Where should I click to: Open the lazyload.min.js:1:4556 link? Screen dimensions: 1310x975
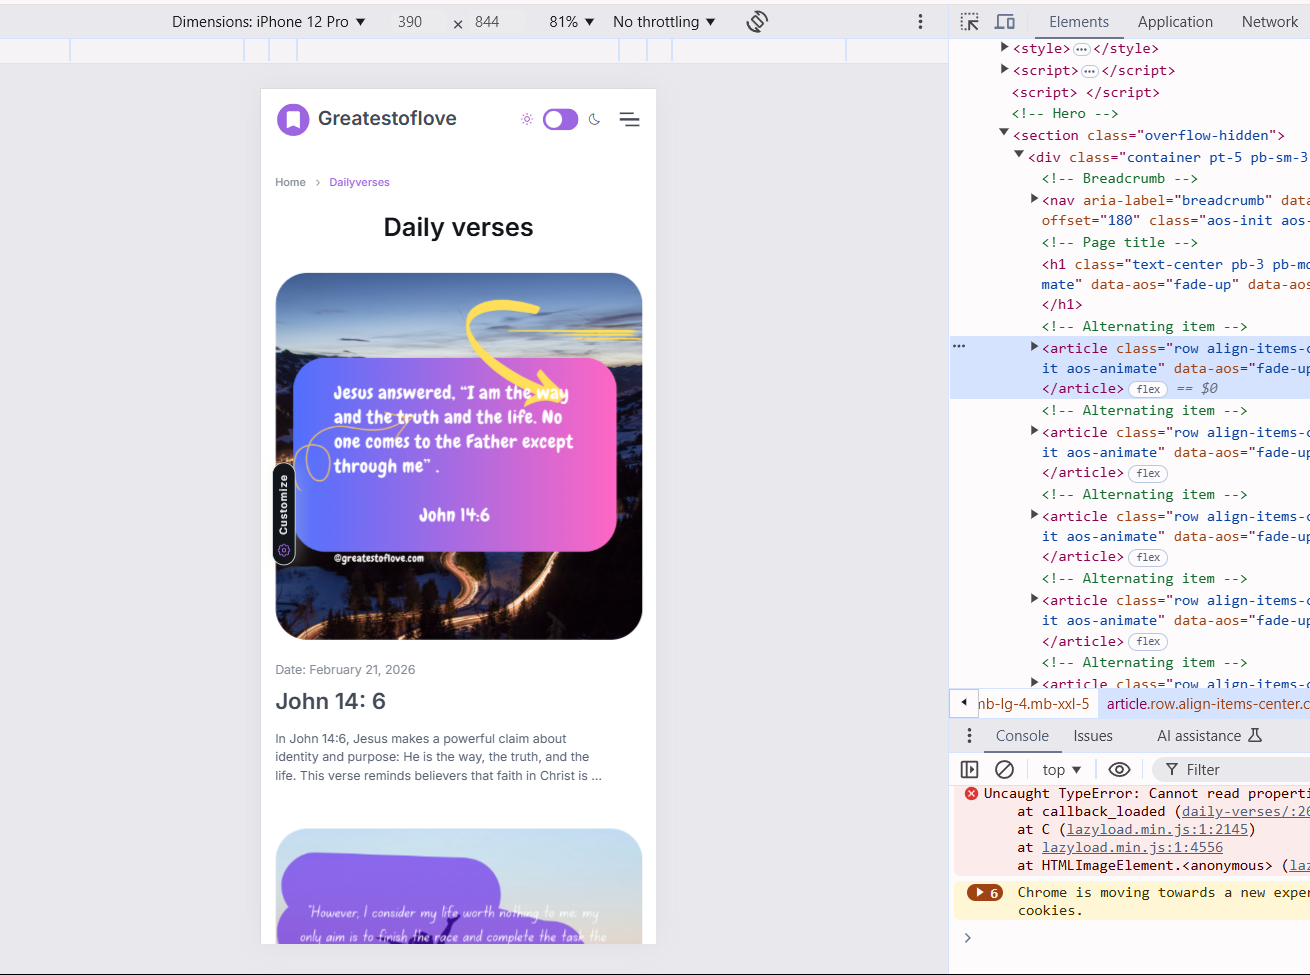pos(1132,848)
